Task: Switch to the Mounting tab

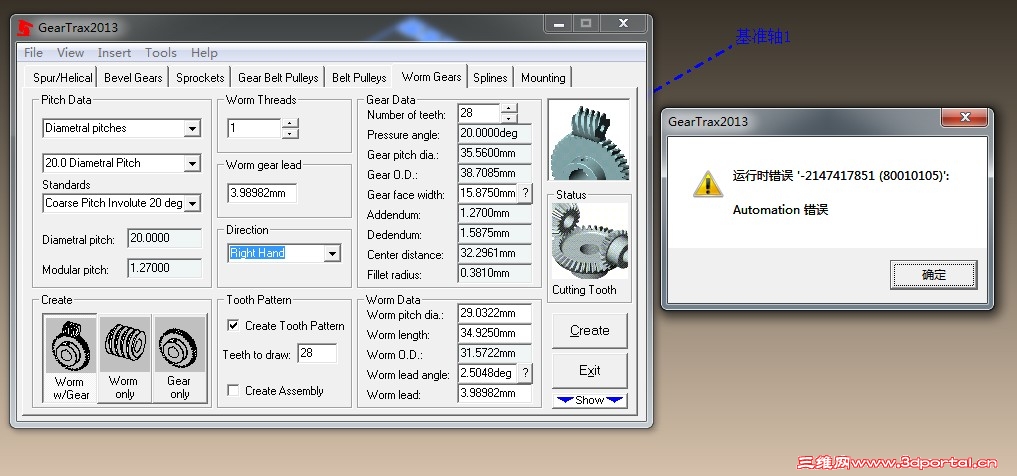Action: [543, 78]
